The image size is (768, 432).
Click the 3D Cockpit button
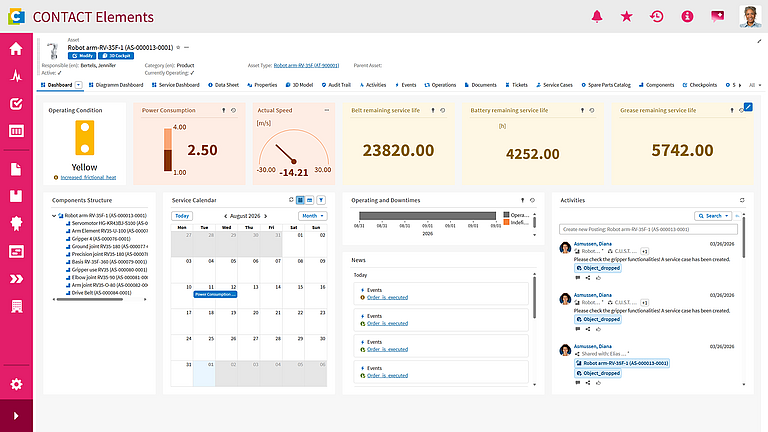coord(116,56)
